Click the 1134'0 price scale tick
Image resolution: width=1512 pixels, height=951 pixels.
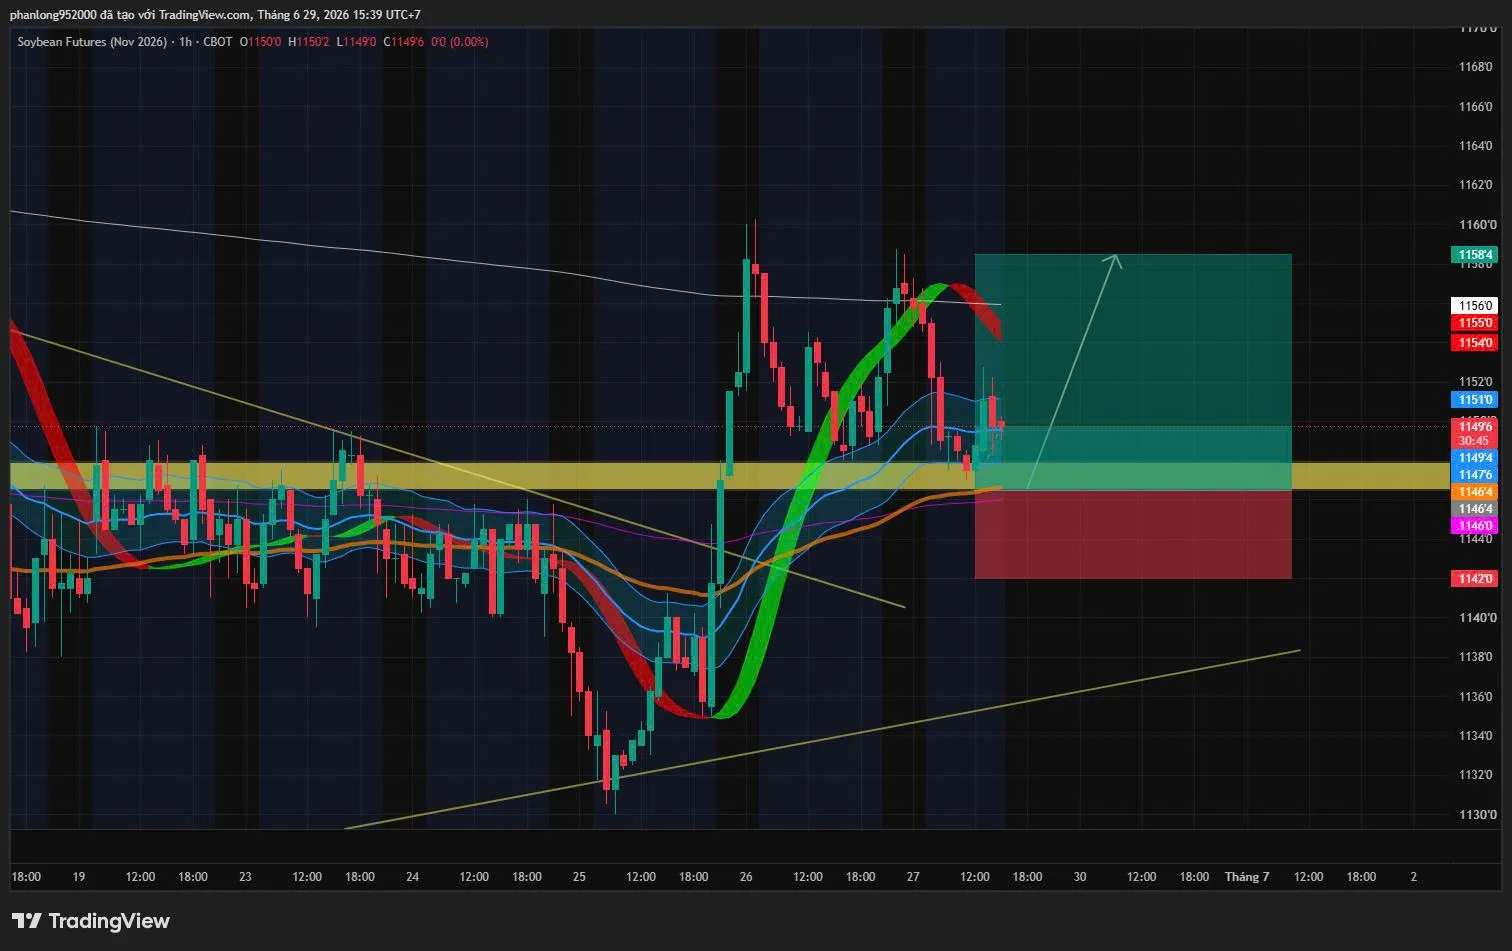coord(1476,736)
